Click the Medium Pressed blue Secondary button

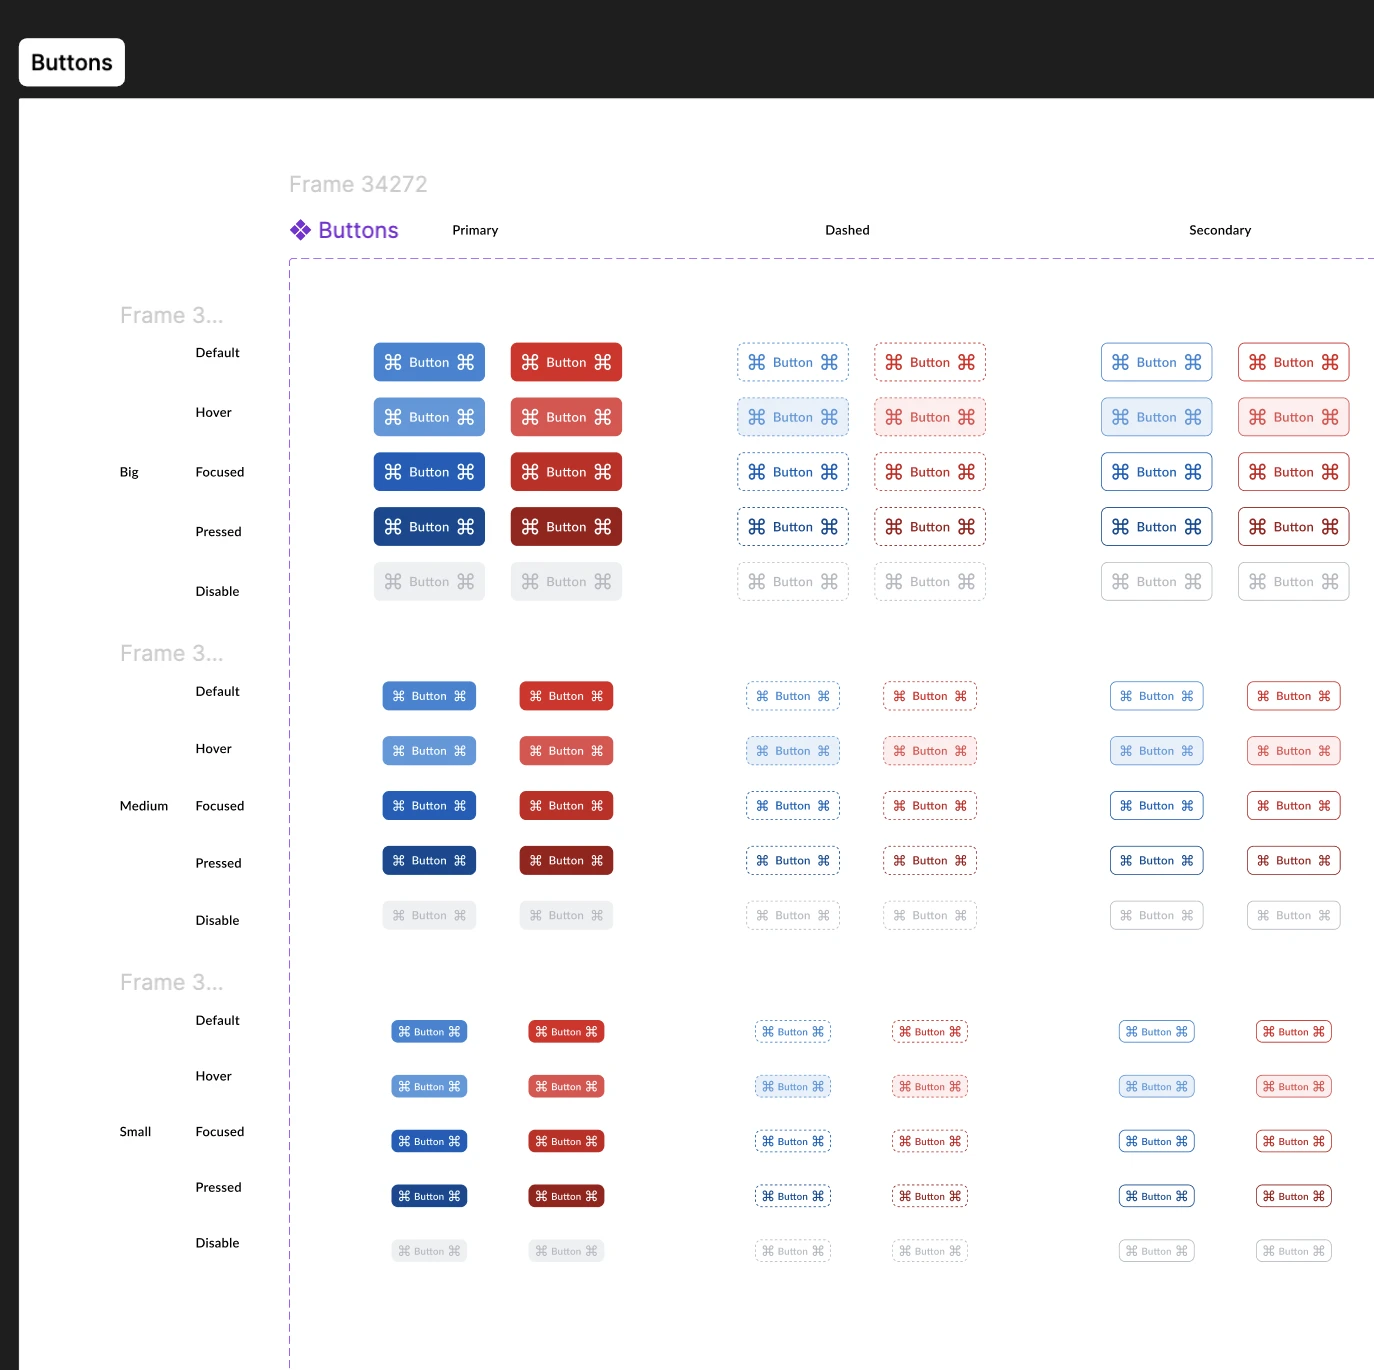[1157, 861]
